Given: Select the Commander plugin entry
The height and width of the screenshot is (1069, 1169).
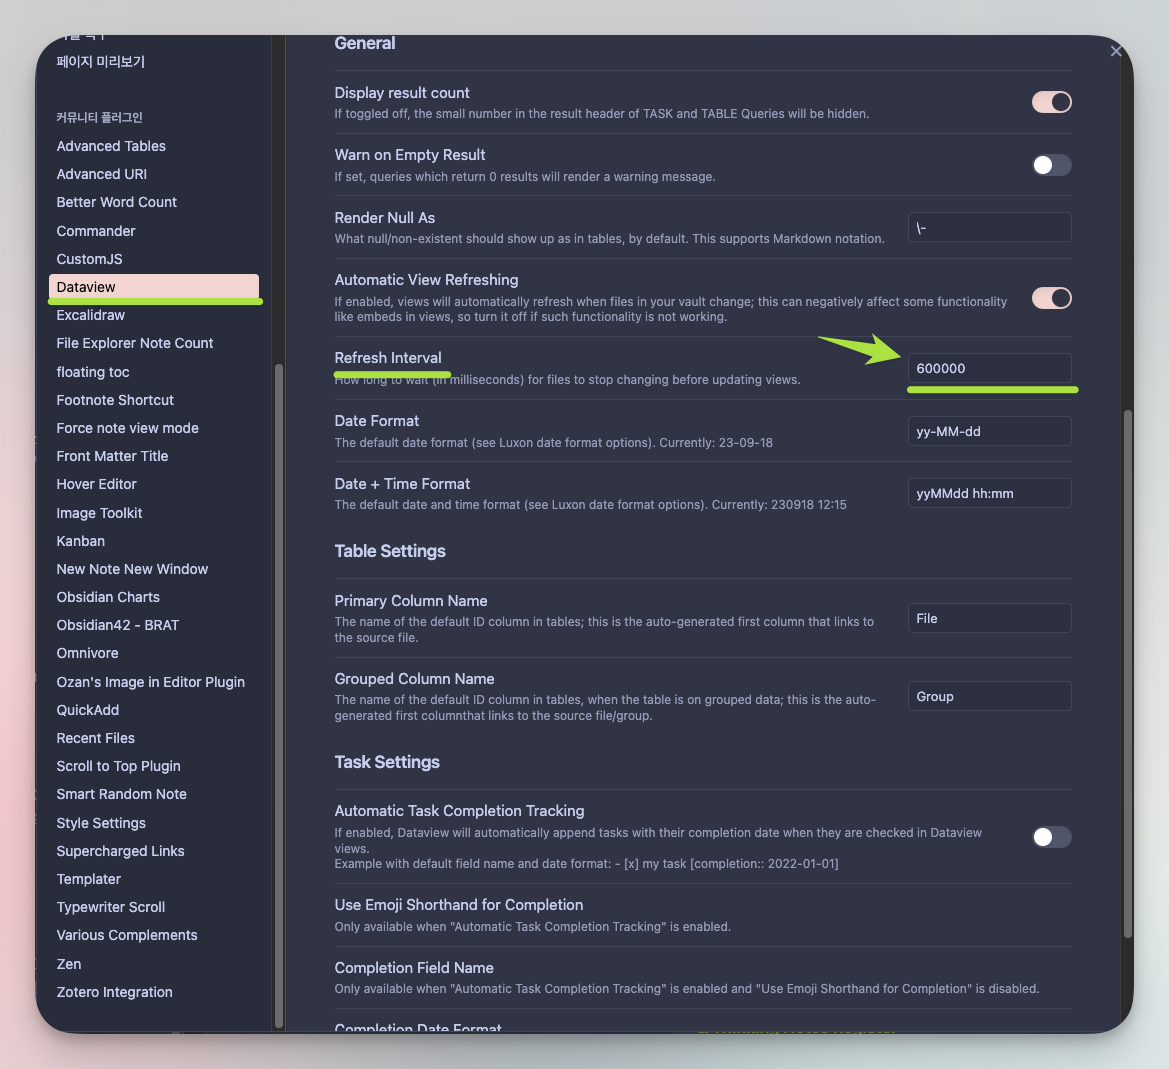Looking at the screenshot, I should 96,231.
